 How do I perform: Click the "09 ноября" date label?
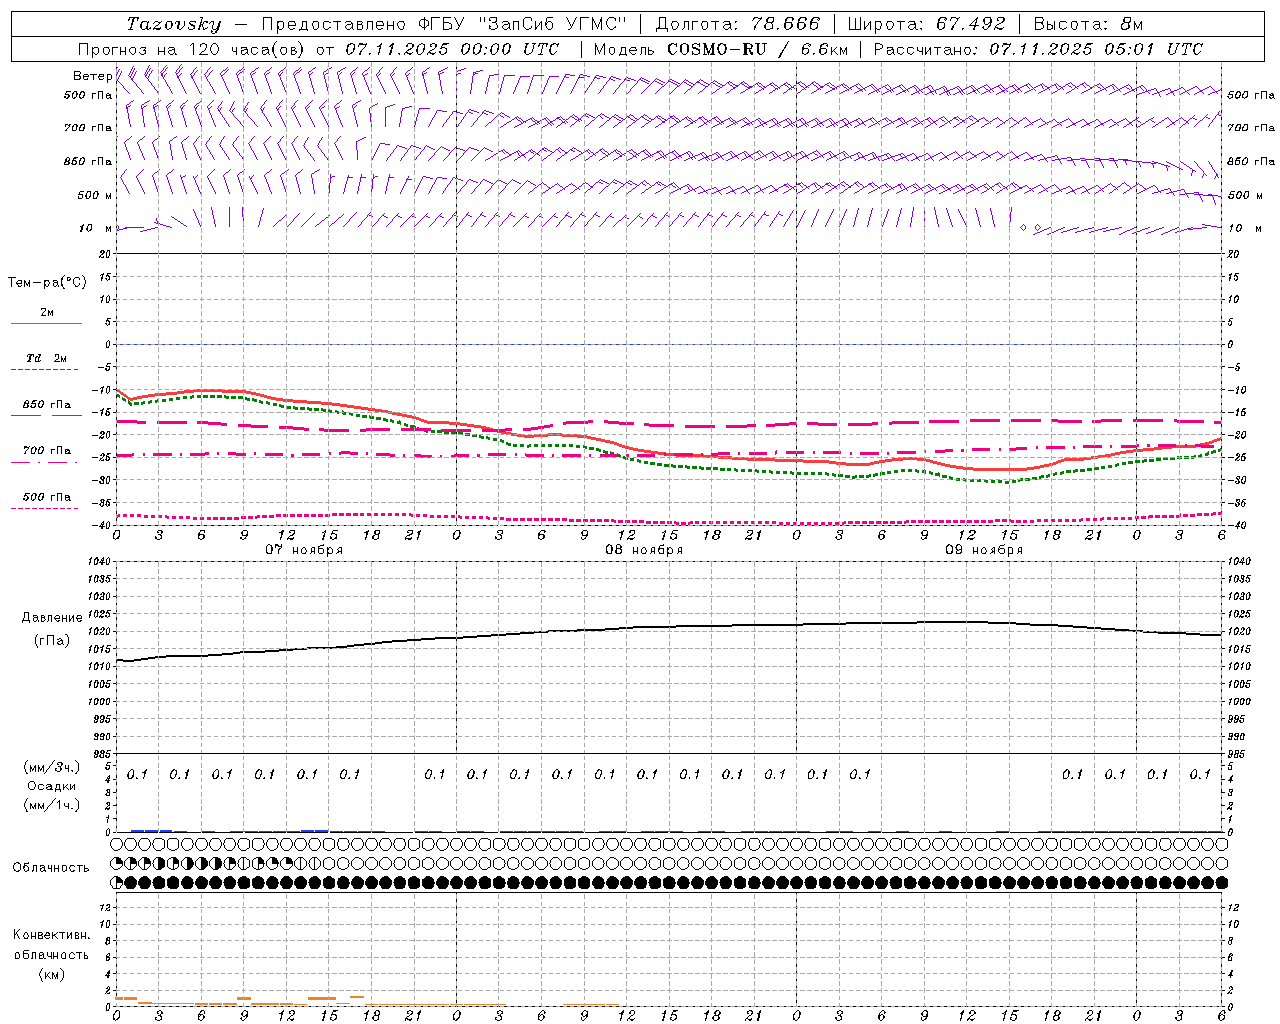tap(984, 550)
